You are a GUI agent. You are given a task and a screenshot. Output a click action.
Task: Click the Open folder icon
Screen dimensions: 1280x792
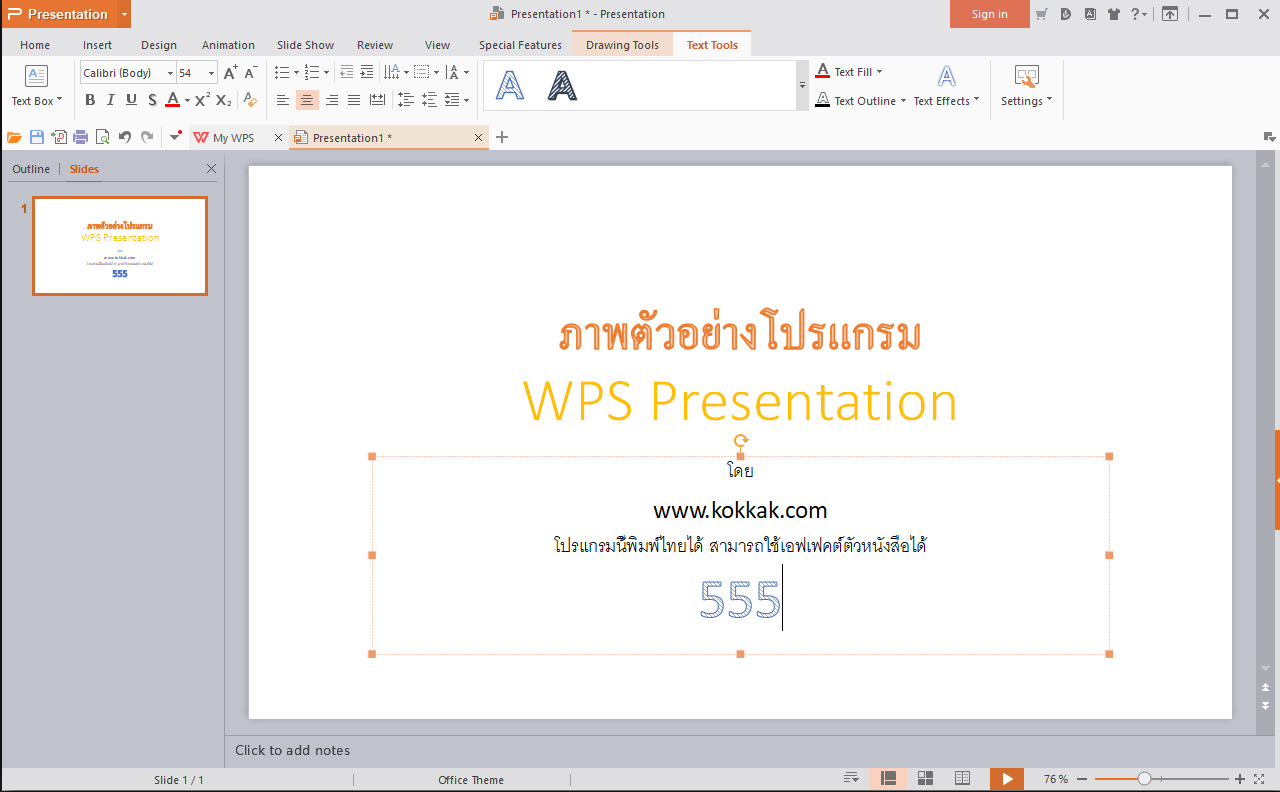[x=14, y=137]
